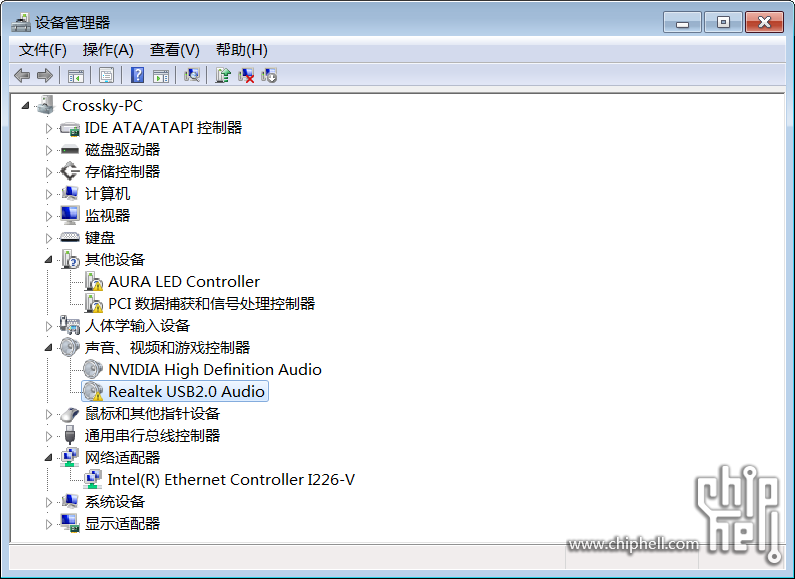The image size is (795, 579).
Task: Select the AURA LED Controller entry
Action: 184,281
